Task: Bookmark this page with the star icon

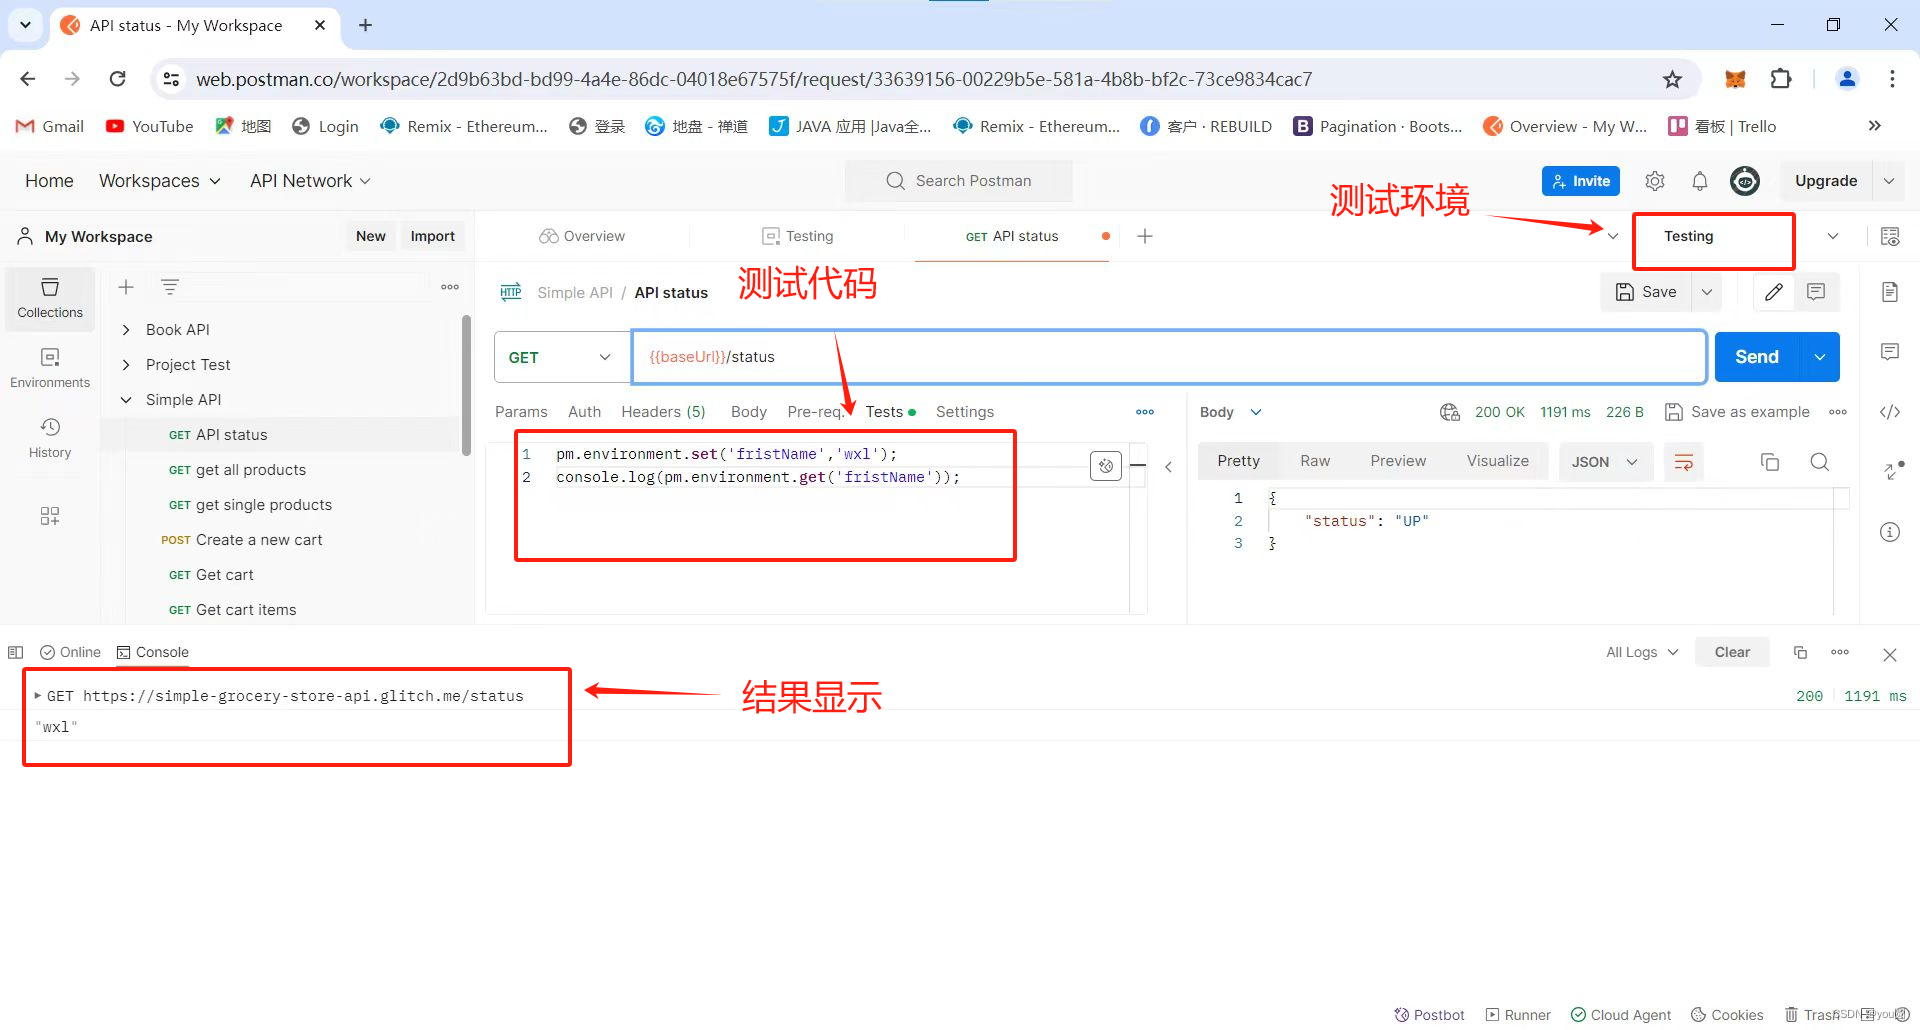Action: click(1672, 79)
